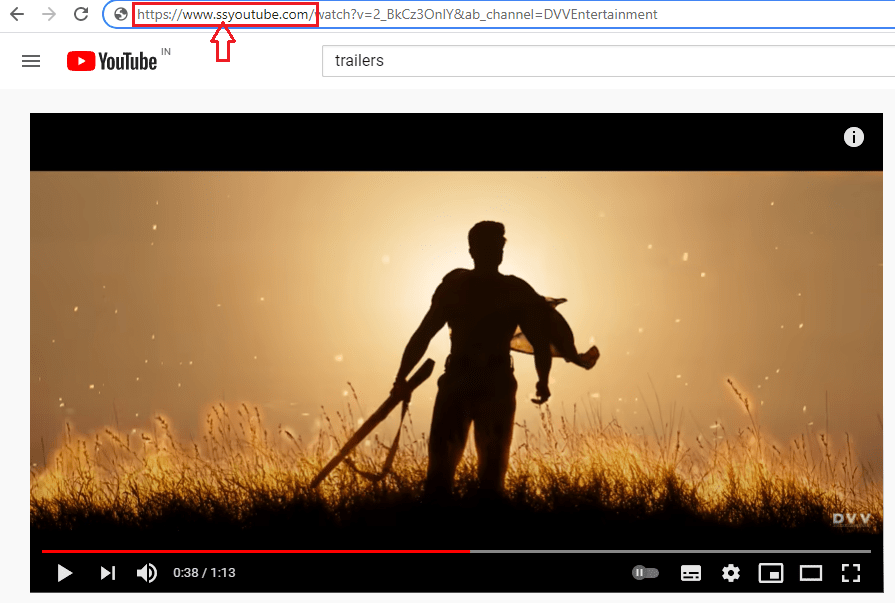Go forward with the browser forward arrow
The width and height of the screenshot is (895, 603).
click(49, 14)
